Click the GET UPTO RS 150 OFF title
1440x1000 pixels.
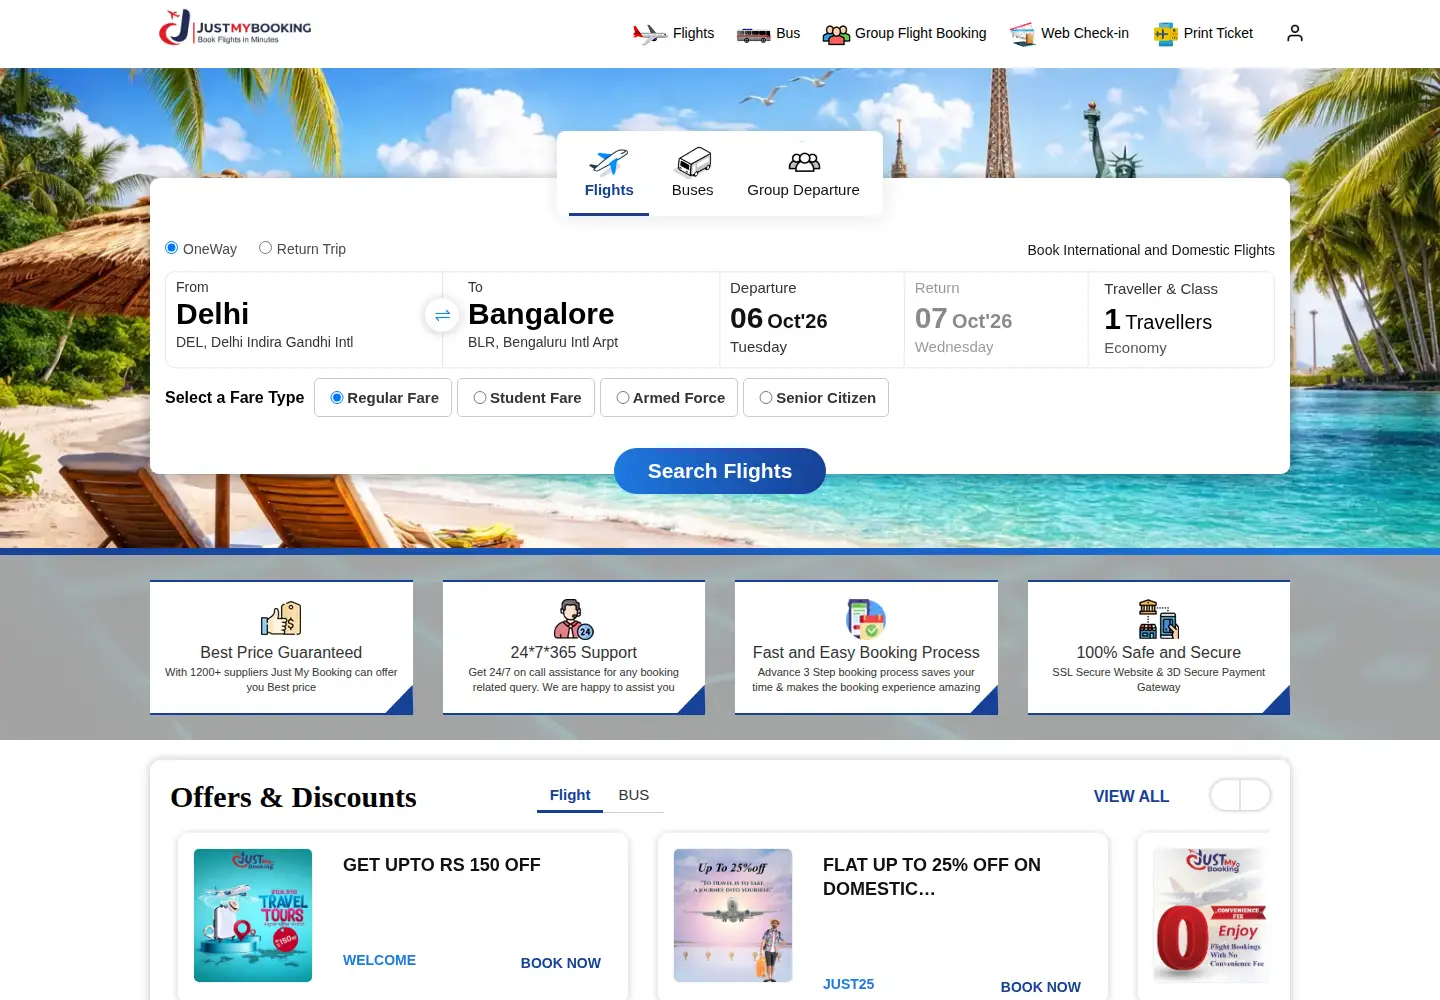442,865
